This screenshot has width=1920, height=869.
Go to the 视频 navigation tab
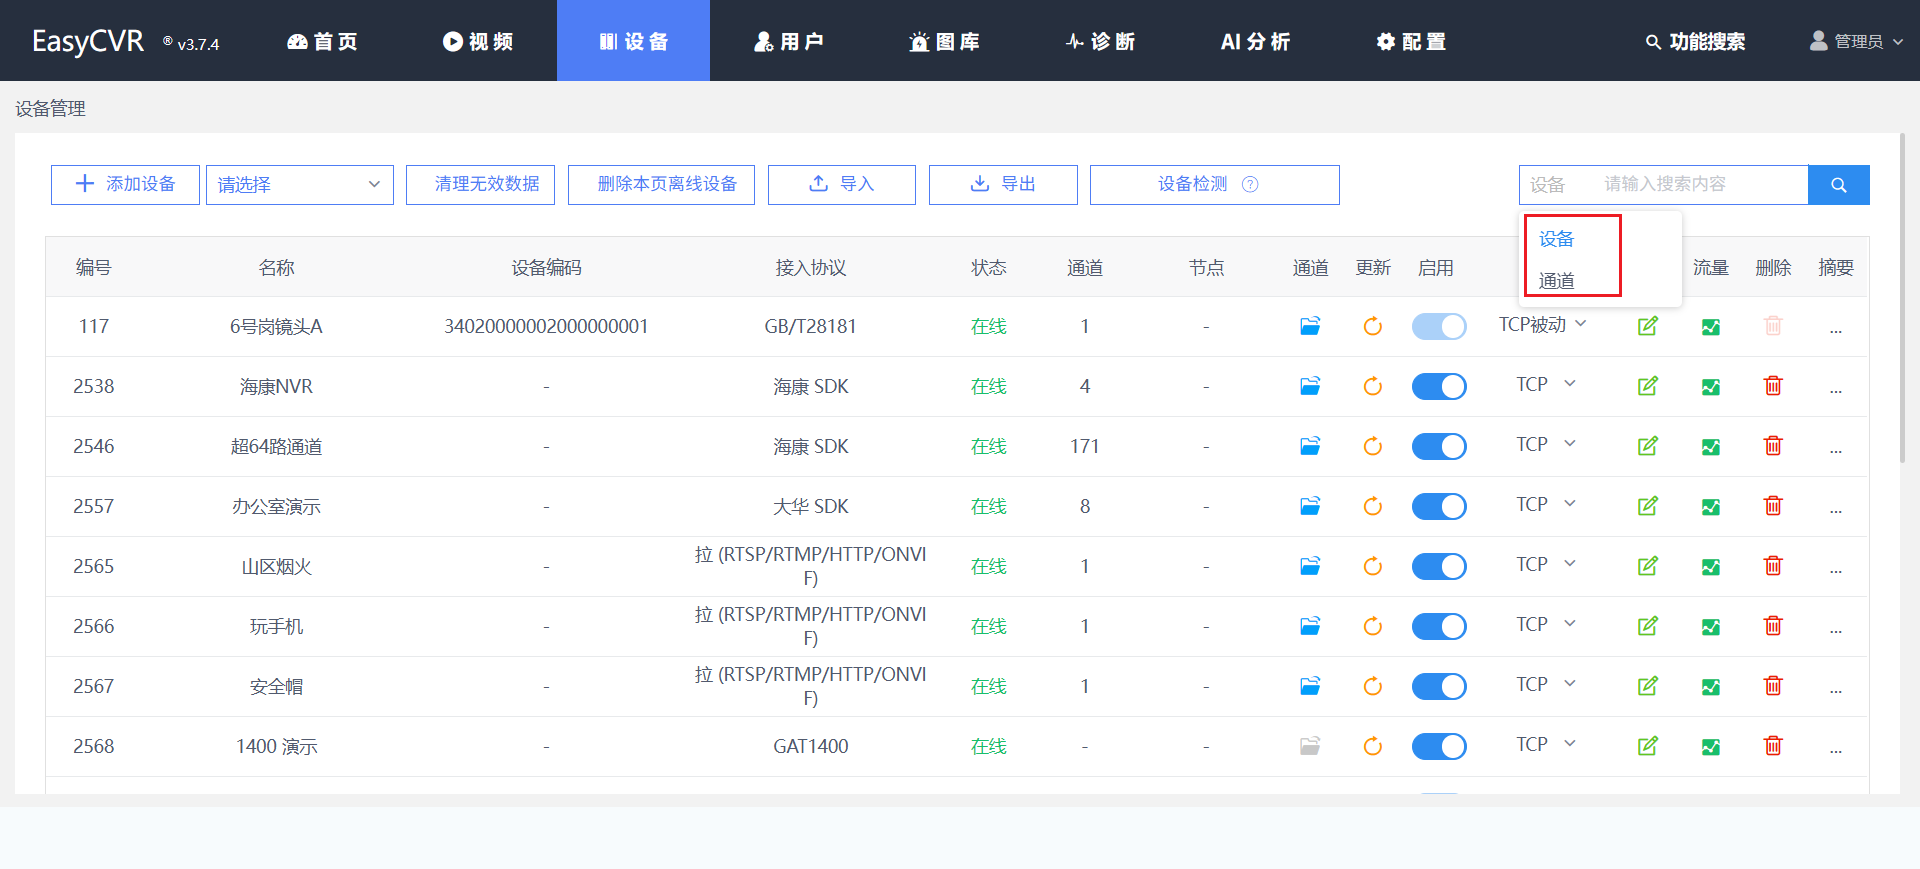(478, 41)
